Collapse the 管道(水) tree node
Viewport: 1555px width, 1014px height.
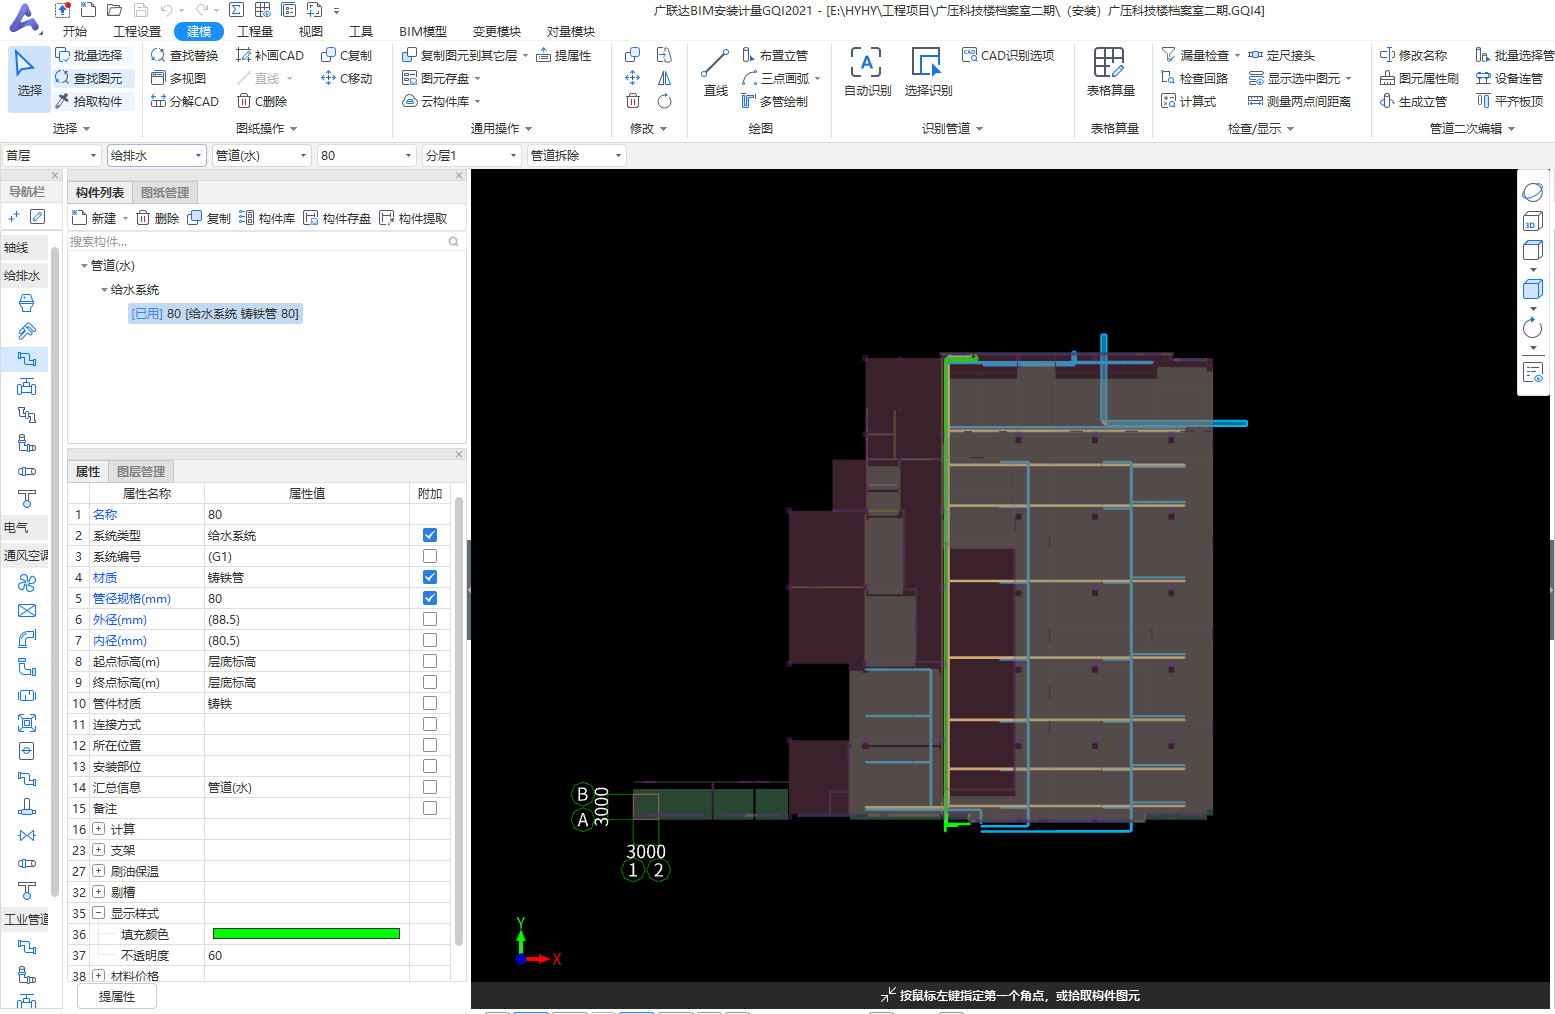pyautogui.click(x=84, y=266)
